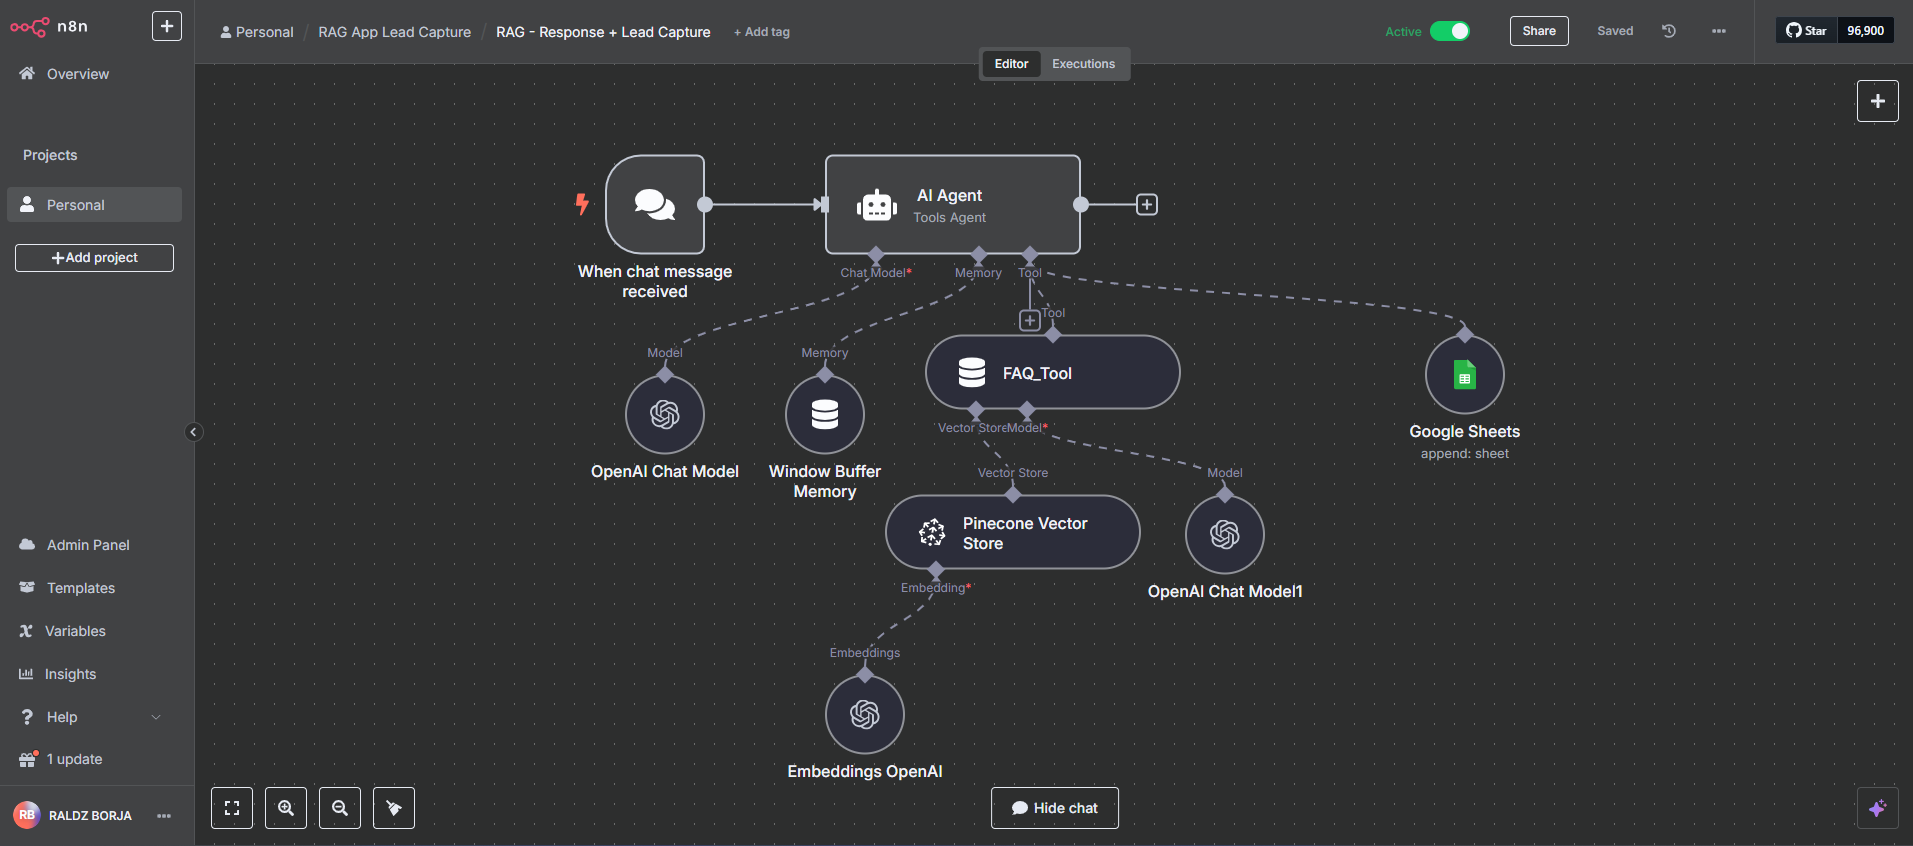Click the Projects heading in sidebar
This screenshot has width=1913, height=846.
tap(50, 155)
